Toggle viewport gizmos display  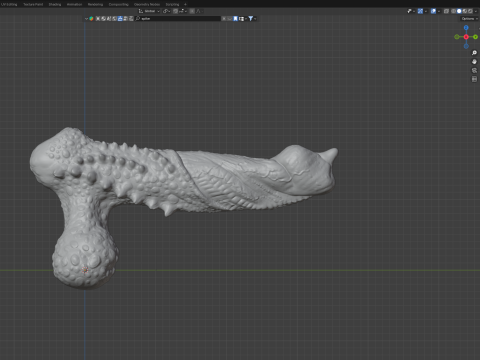420,11
